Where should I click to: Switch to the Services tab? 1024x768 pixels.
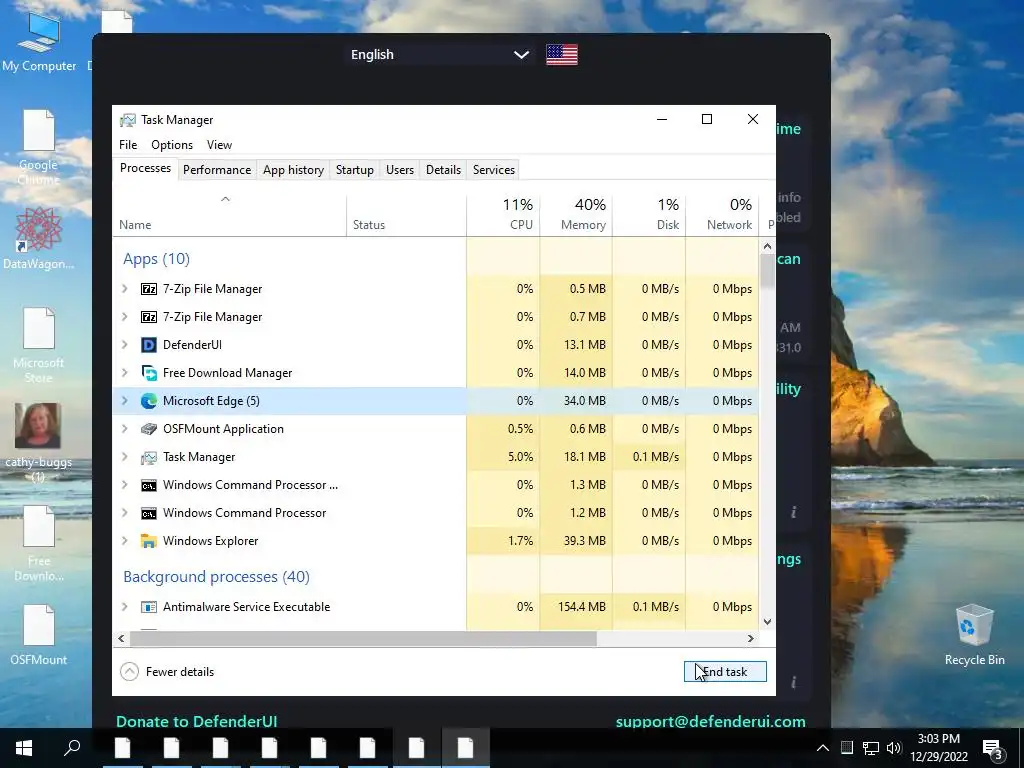pos(494,170)
